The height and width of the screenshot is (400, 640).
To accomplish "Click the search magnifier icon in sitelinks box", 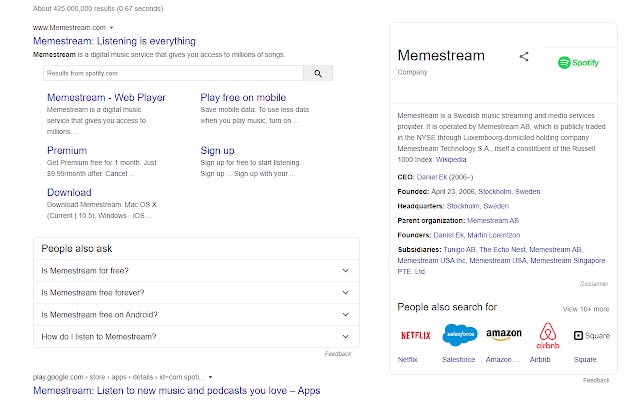I will click(318, 73).
